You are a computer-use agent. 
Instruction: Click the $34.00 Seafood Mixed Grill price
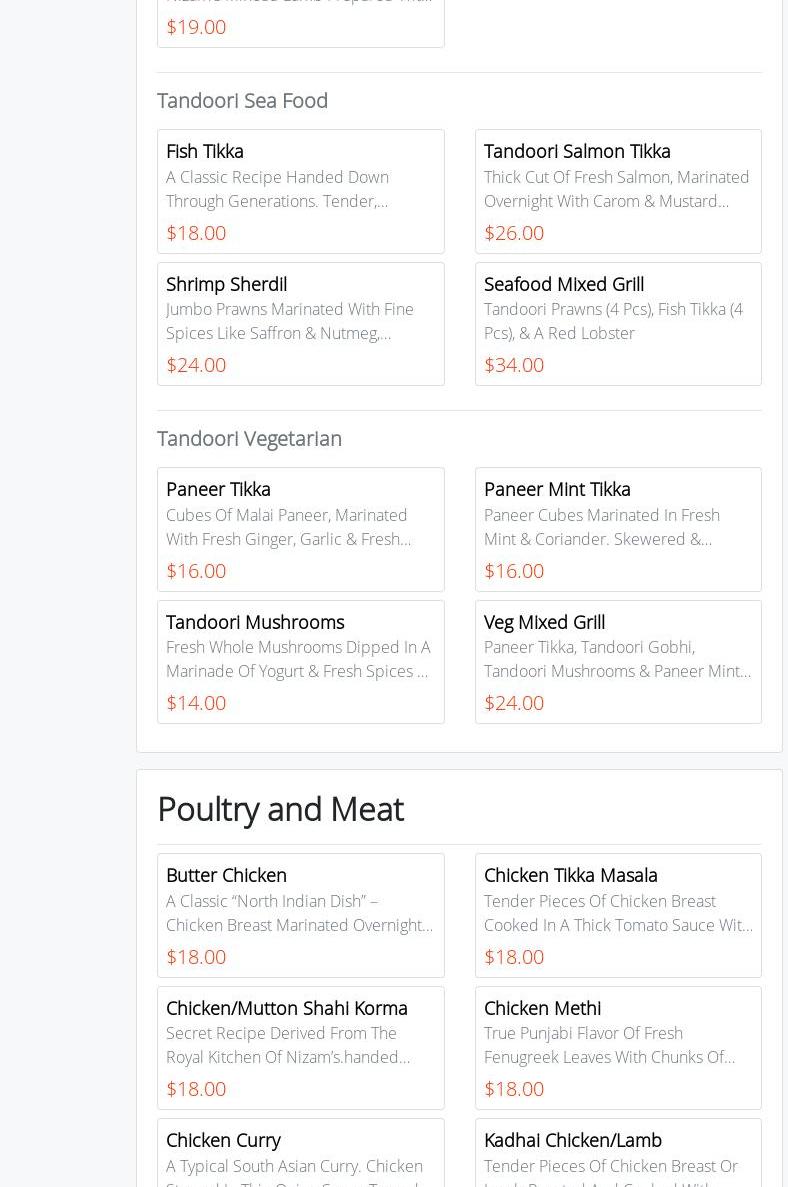point(514,365)
